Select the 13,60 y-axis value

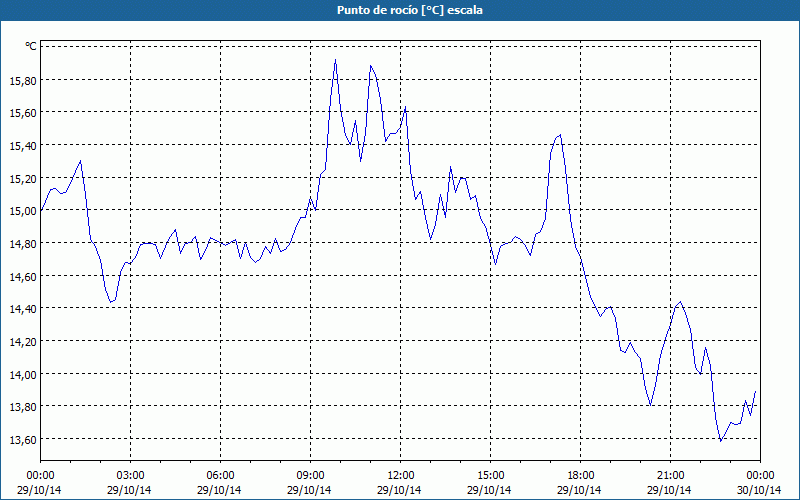(23, 439)
